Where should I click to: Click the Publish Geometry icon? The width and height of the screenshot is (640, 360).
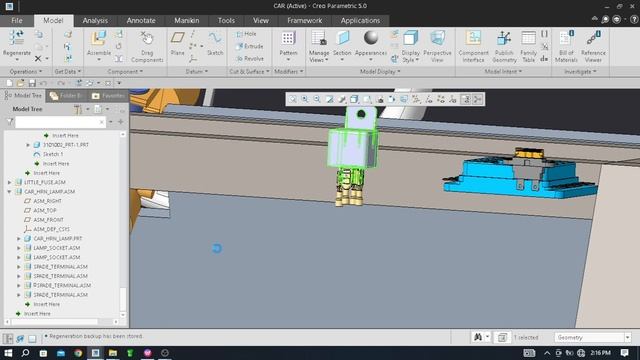tap(504, 38)
